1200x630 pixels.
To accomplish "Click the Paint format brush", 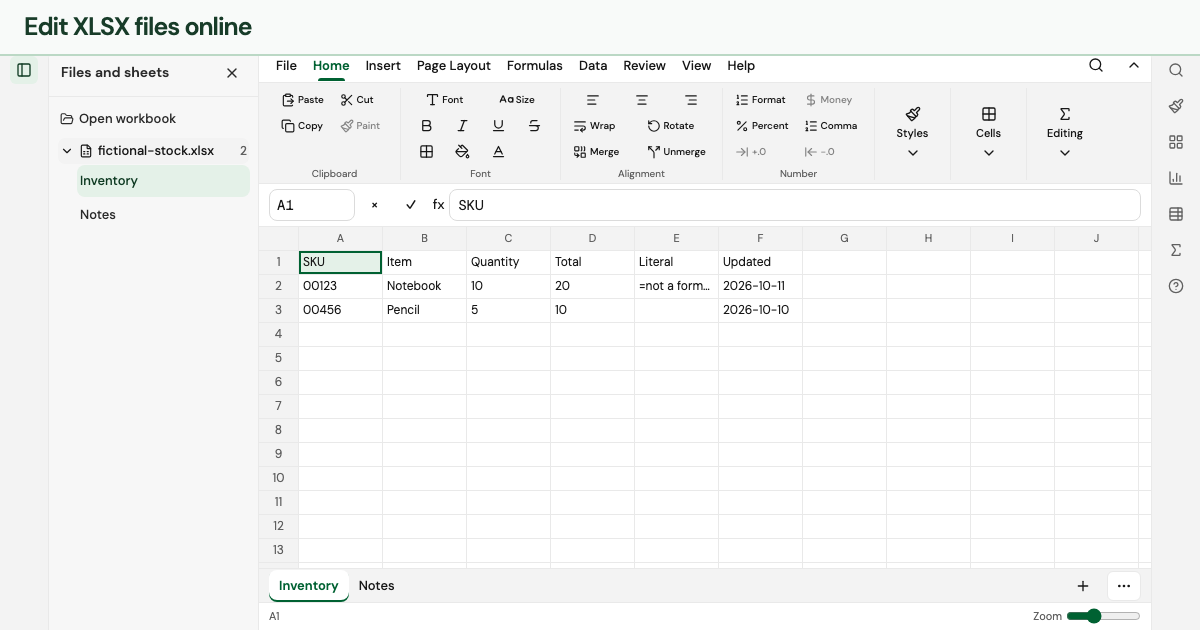I will [360, 126].
